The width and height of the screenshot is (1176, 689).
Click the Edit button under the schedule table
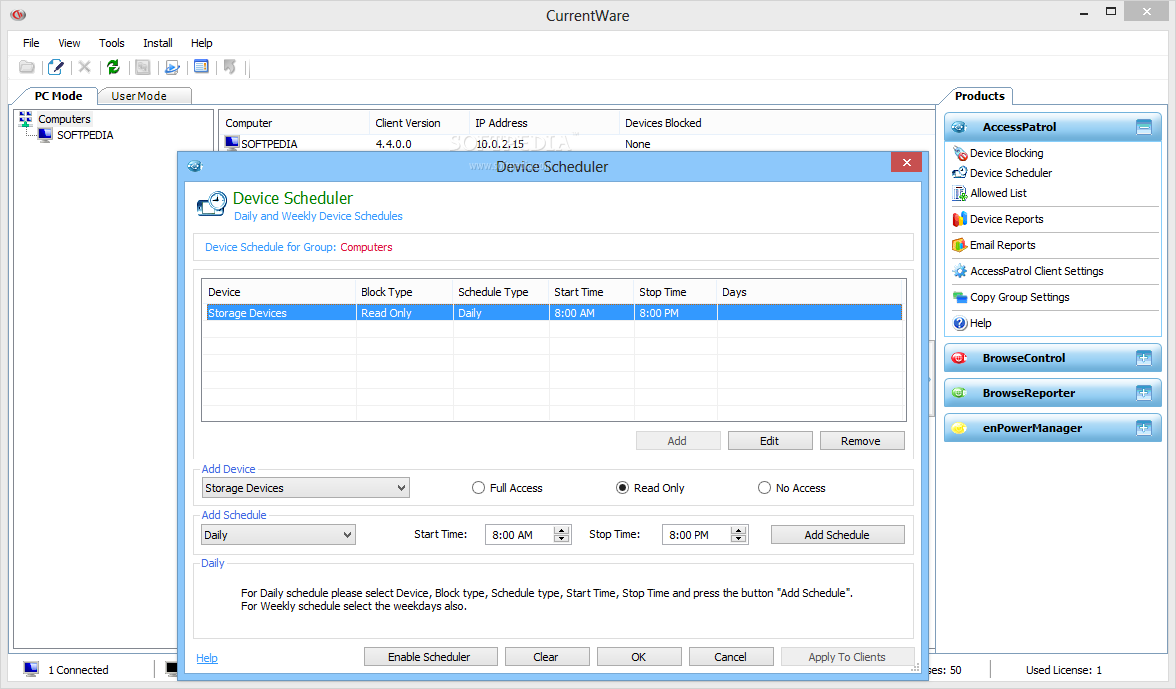770,441
